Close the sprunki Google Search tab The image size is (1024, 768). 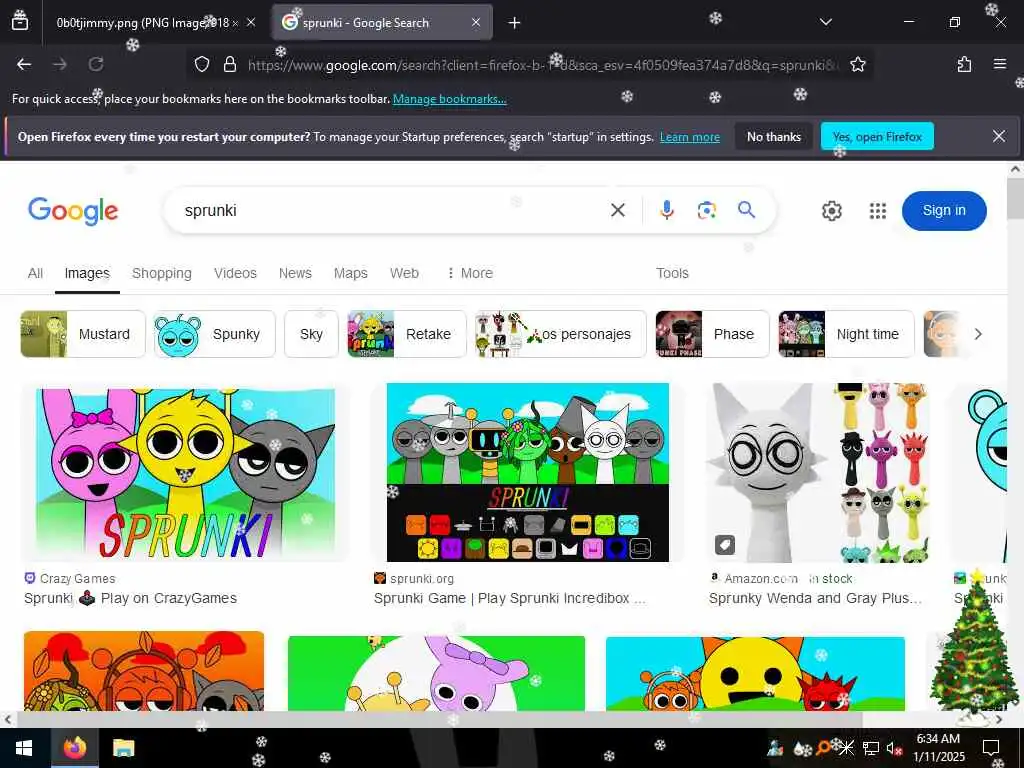(x=476, y=22)
